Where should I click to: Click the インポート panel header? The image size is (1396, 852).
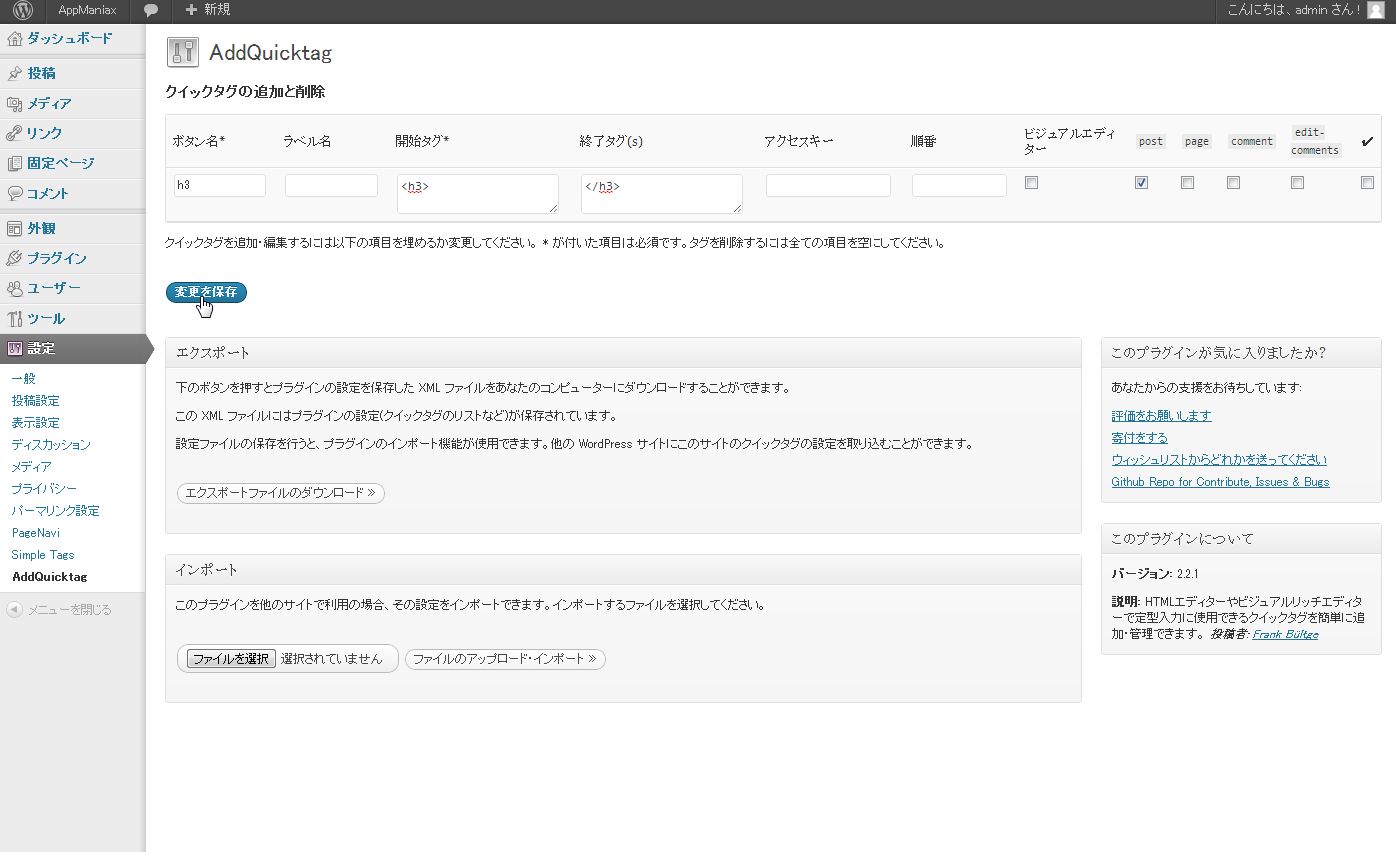point(623,570)
